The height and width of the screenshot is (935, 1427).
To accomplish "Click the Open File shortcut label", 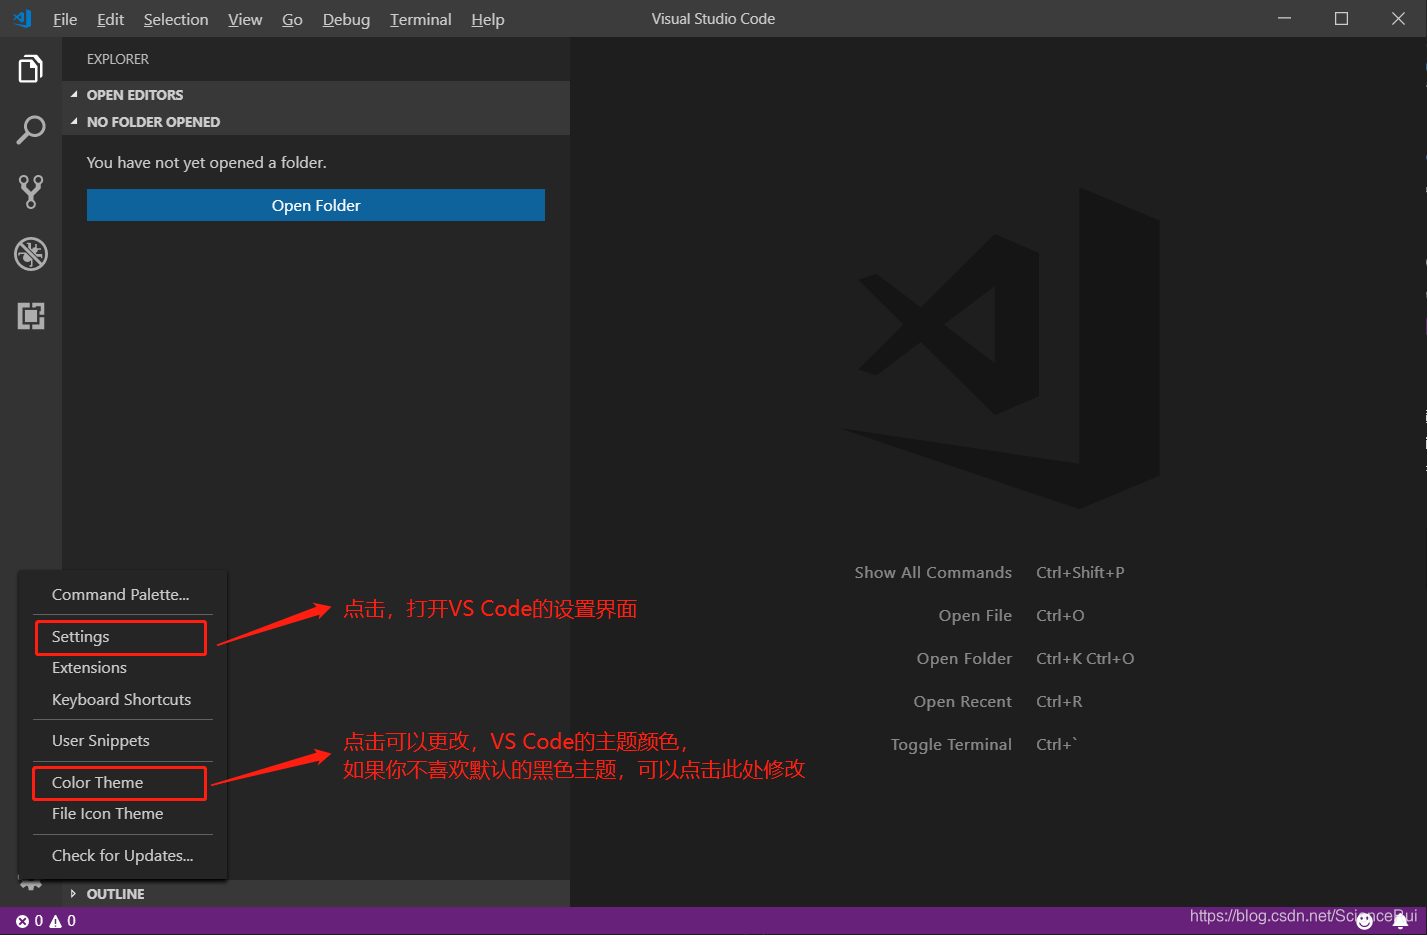I will pos(975,616).
